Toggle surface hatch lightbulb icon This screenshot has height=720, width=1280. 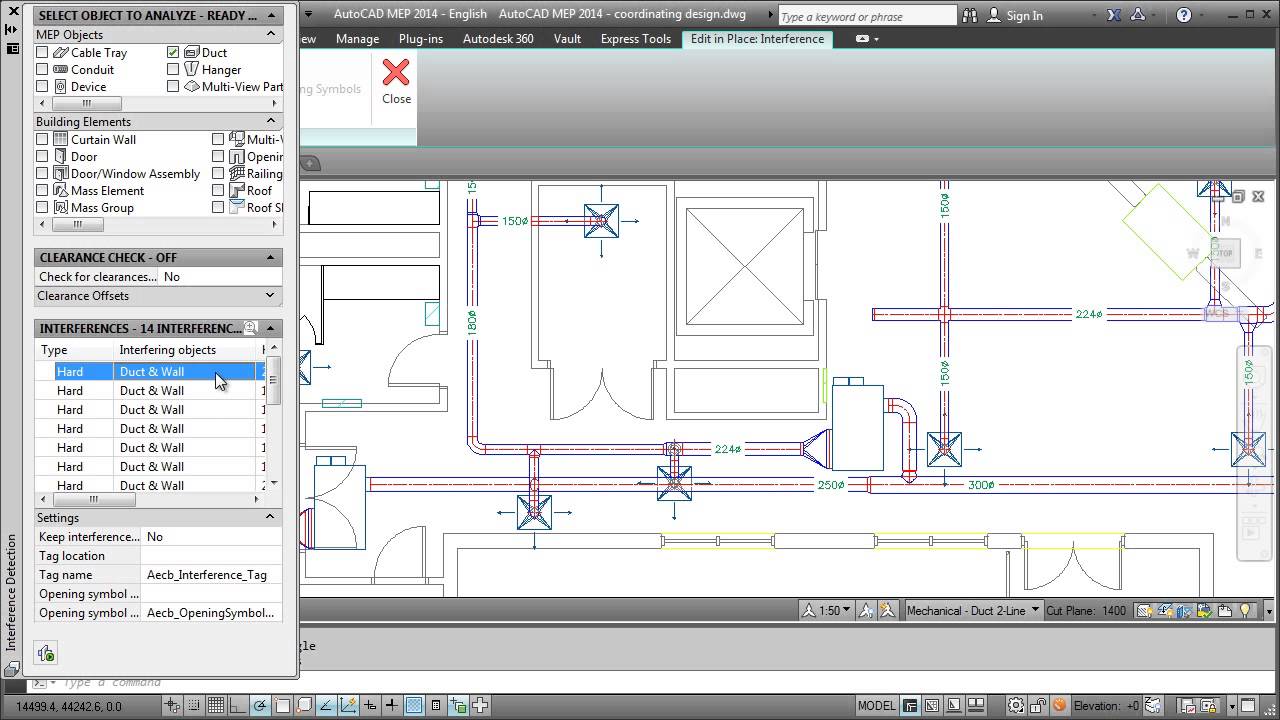pos(1144,610)
